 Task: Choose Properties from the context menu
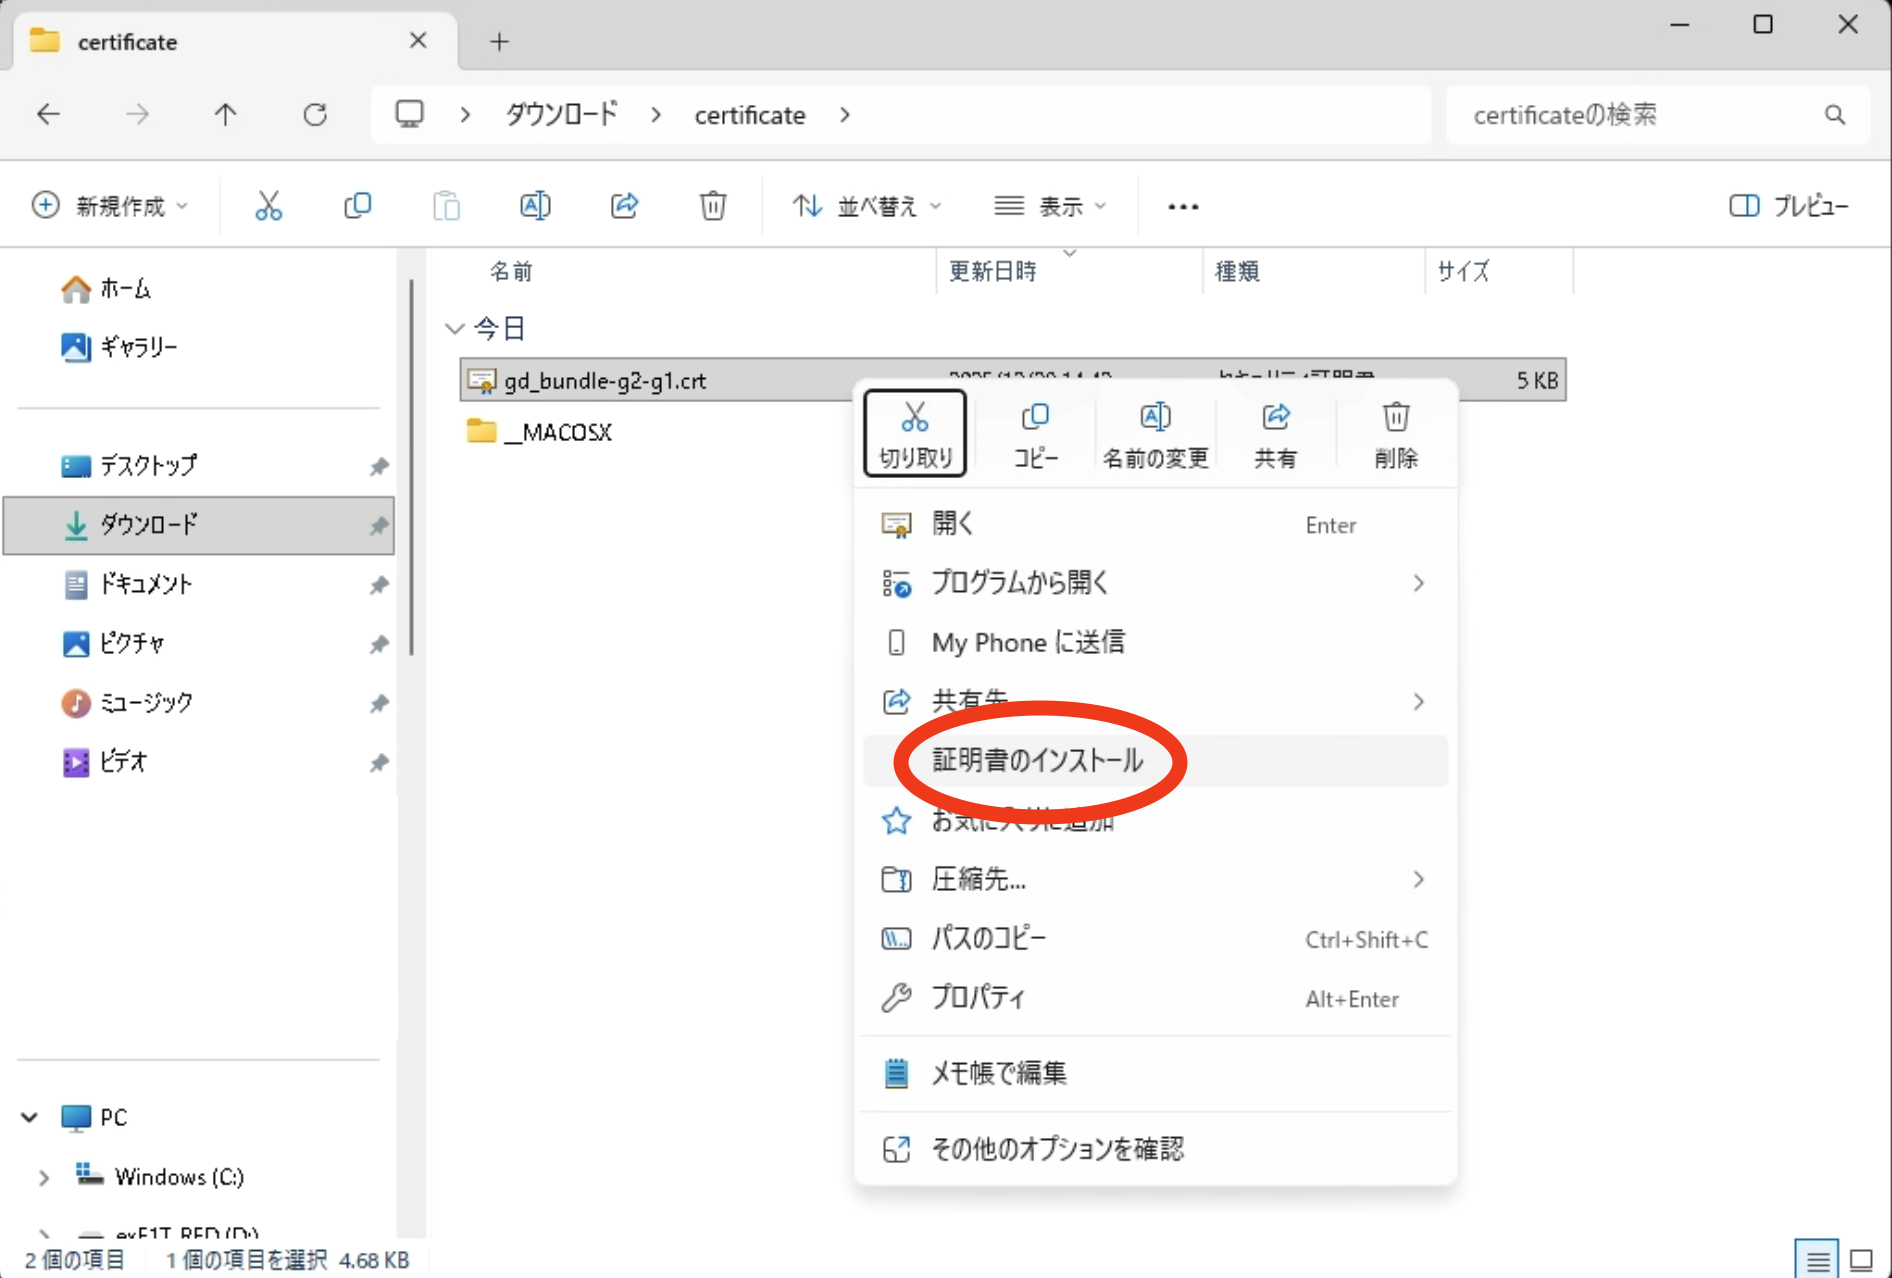coord(977,998)
